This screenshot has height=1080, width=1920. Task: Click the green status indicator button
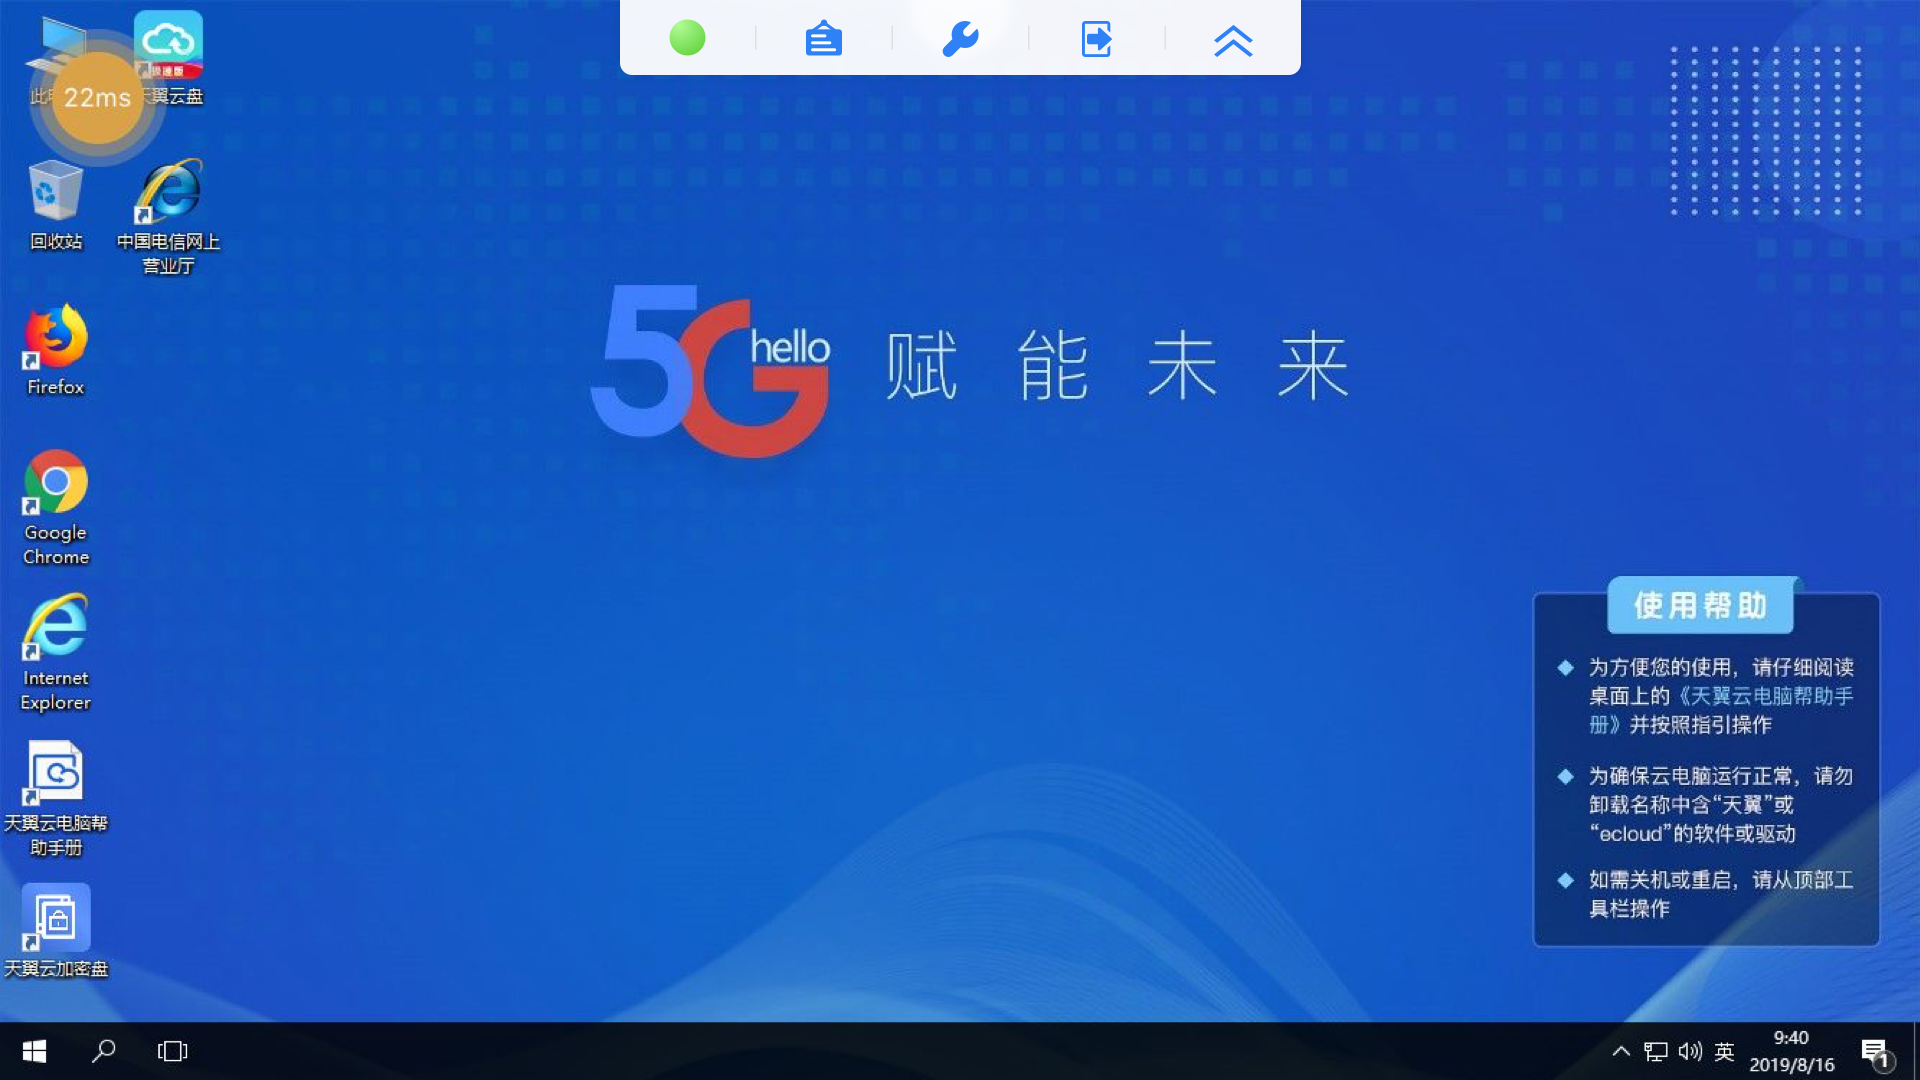687,38
